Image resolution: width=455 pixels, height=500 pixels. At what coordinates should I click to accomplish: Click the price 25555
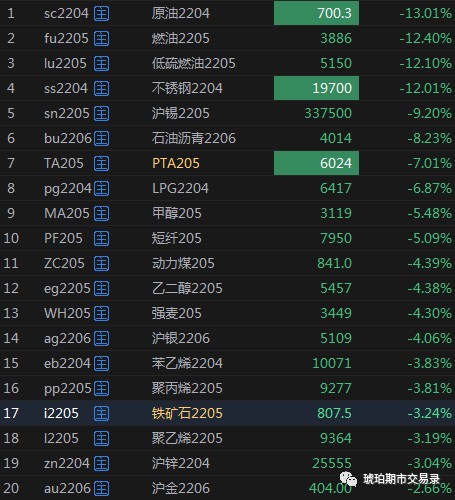pyautogui.click(x=332, y=463)
